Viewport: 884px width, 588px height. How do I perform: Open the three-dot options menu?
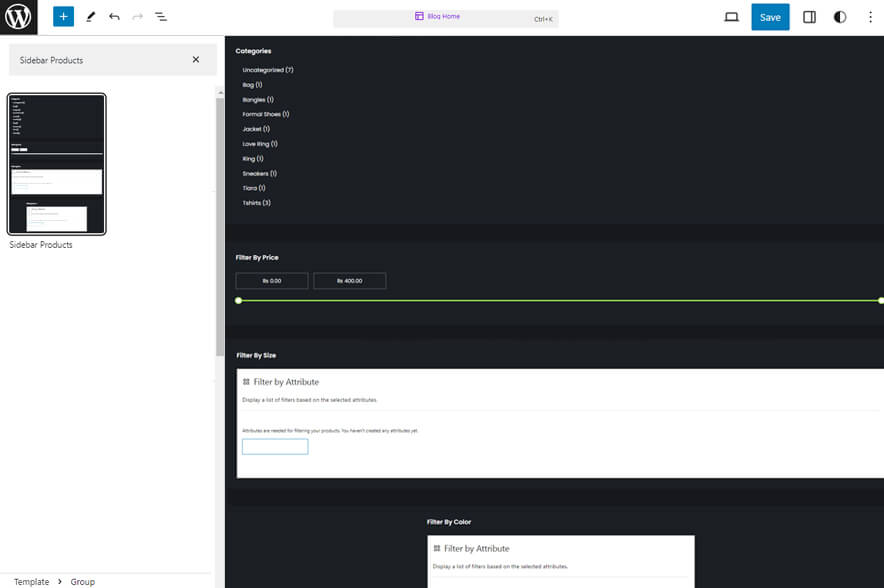(x=871, y=17)
